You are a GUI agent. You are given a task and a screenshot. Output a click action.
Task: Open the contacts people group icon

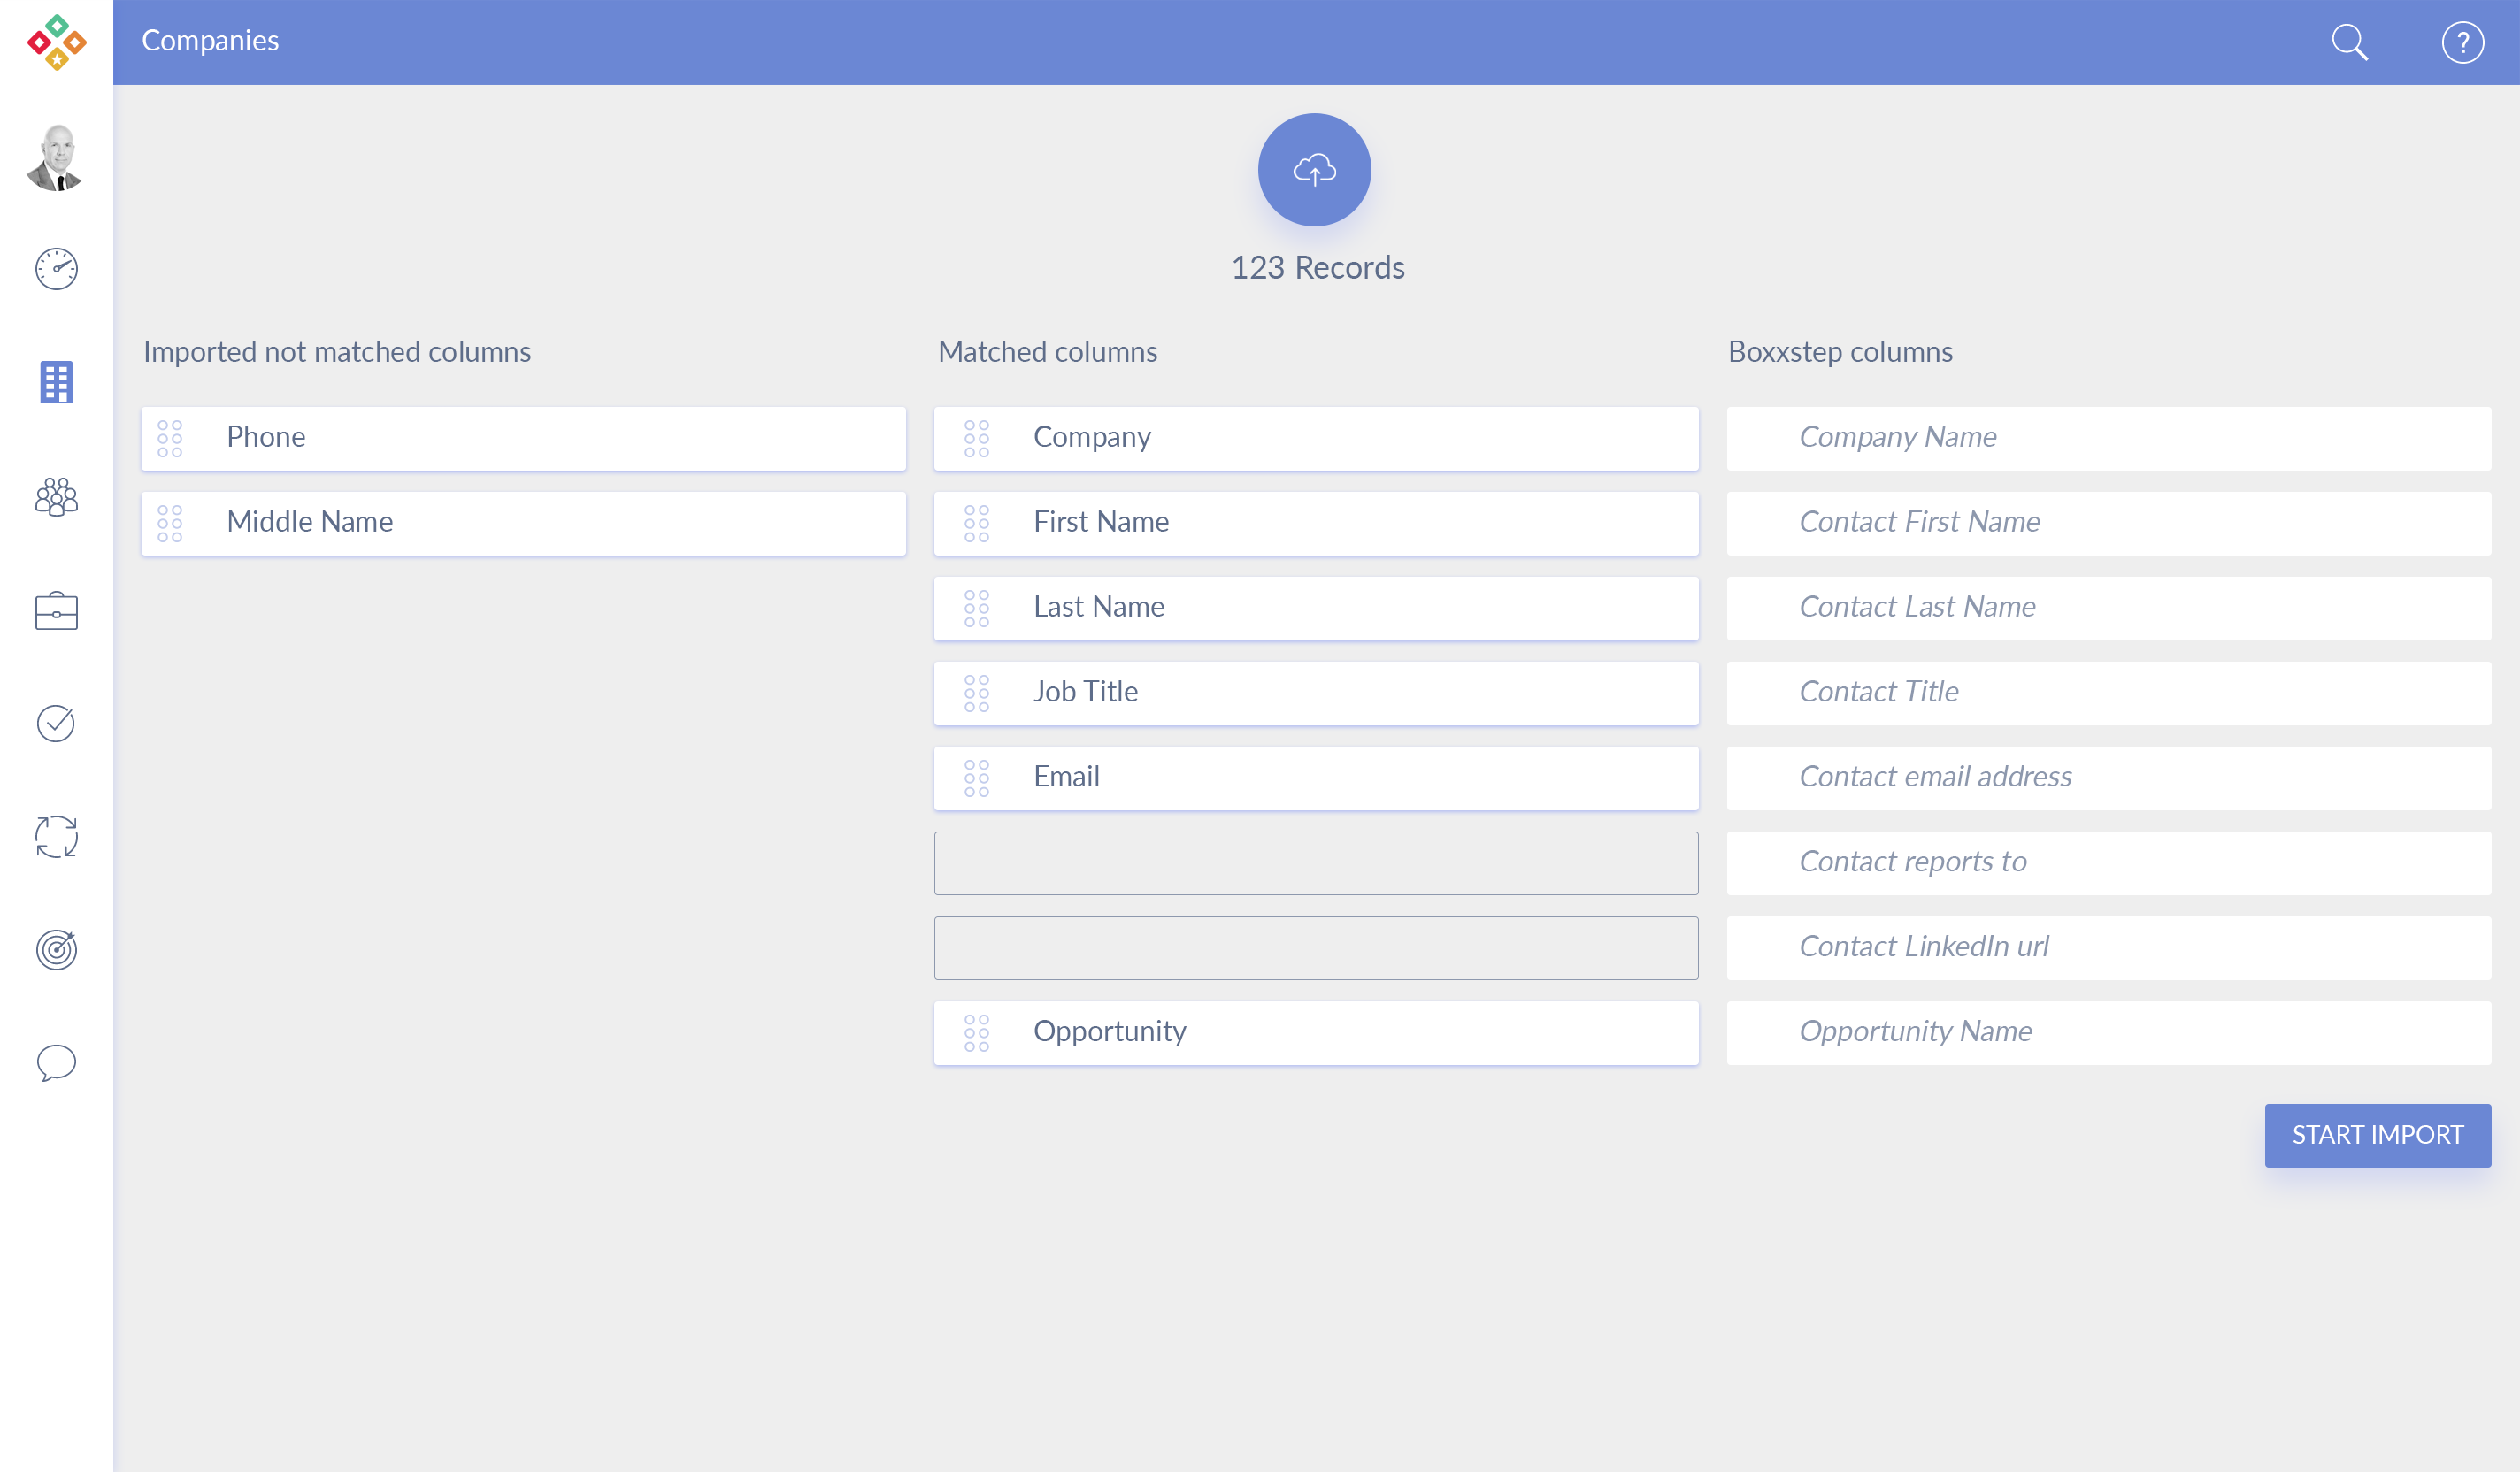point(56,496)
